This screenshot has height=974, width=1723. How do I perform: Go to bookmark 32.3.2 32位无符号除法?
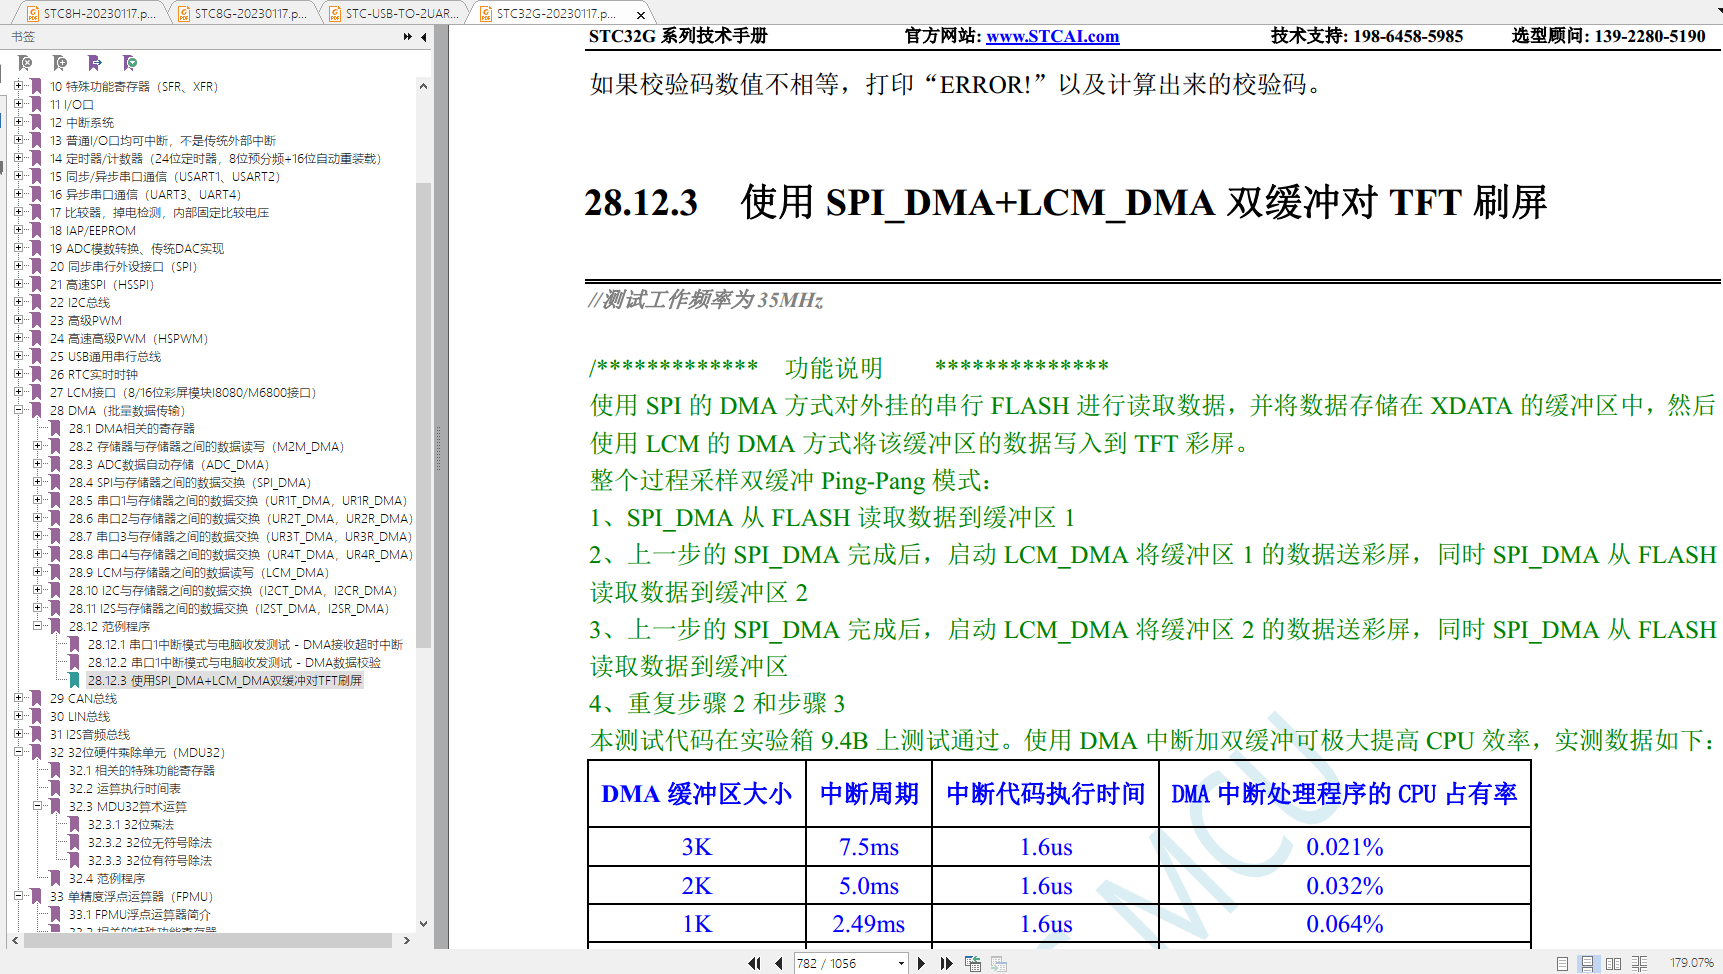pyautogui.click(x=150, y=843)
